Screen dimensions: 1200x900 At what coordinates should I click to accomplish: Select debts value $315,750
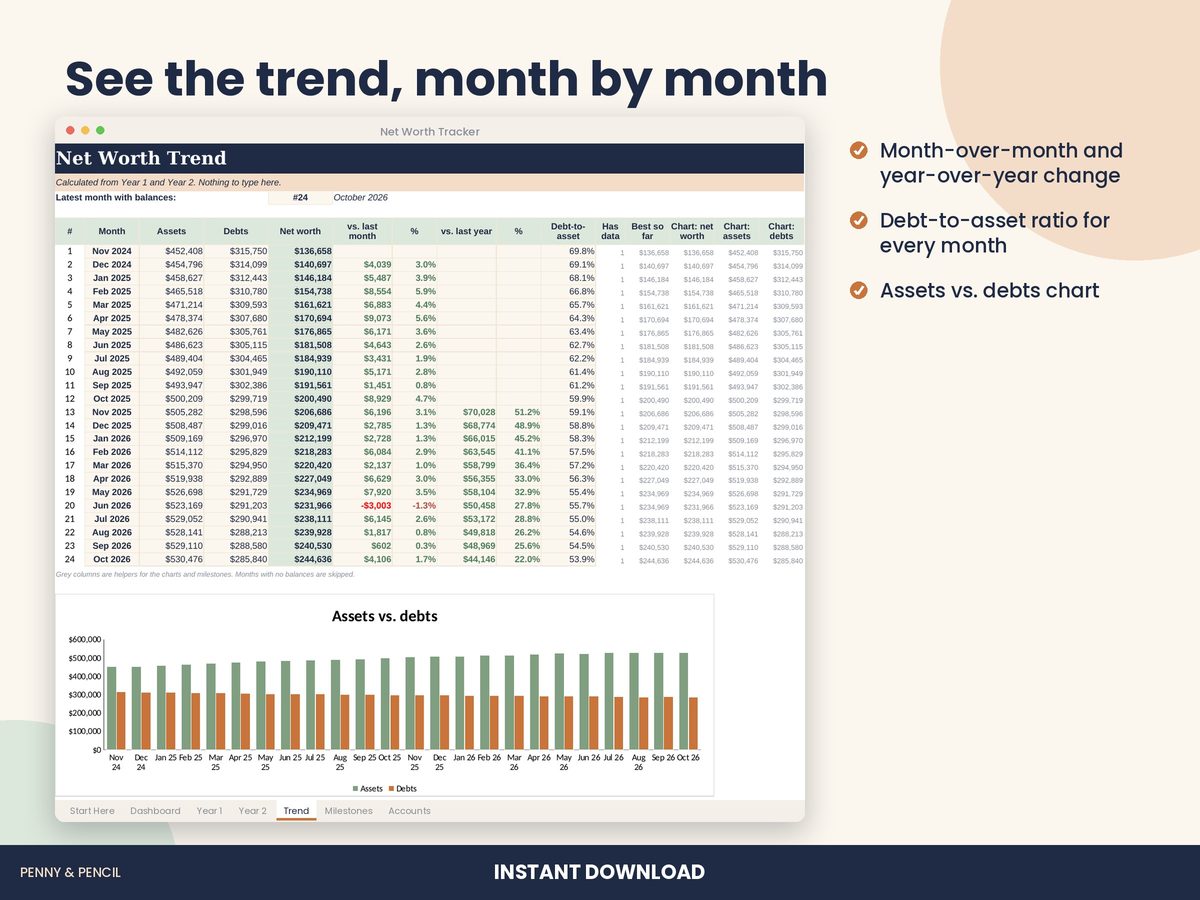coord(236,251)
